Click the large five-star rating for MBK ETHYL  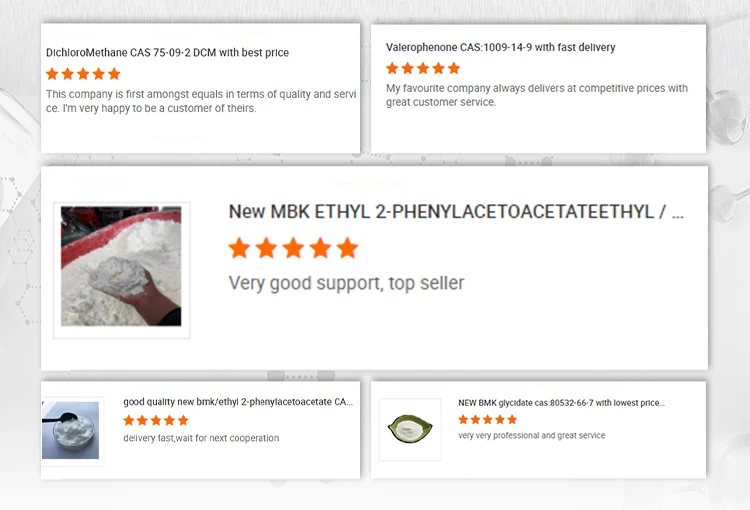click(293, 248)
